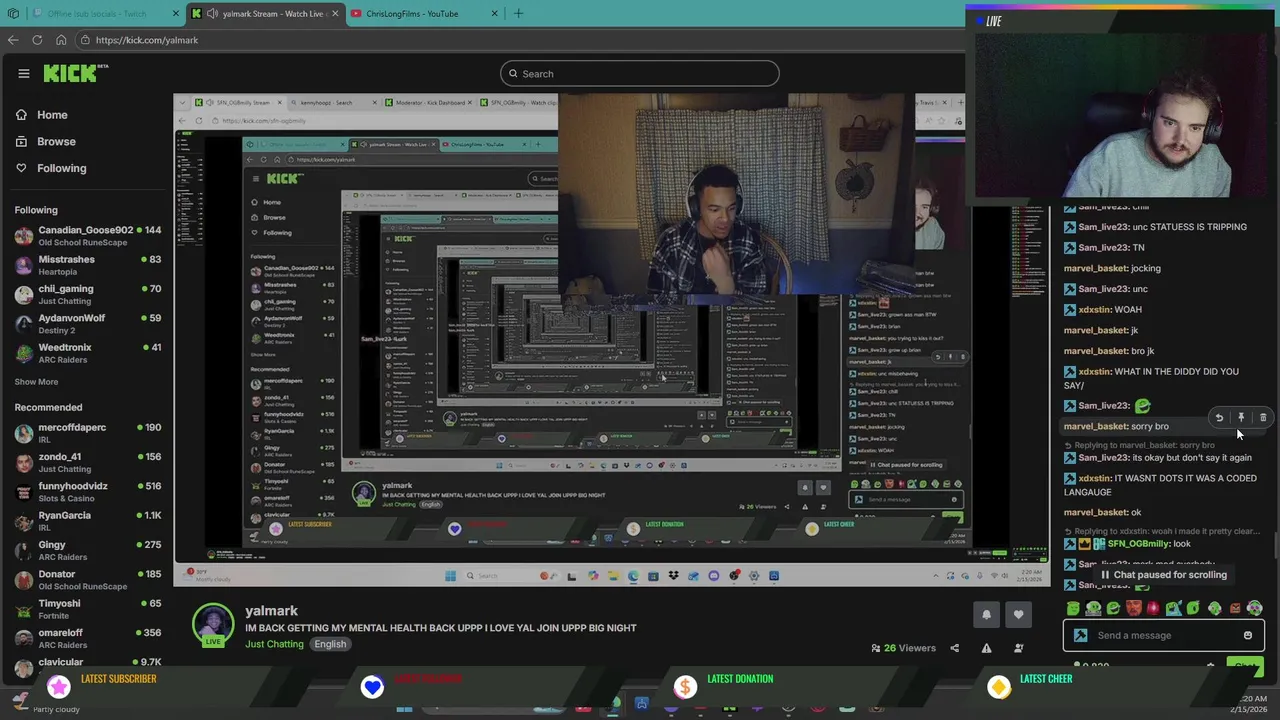1280x720 pixels.
Task: Reload the page with the refresh icon
Action: pyautogui.click(x=37, y=40)
